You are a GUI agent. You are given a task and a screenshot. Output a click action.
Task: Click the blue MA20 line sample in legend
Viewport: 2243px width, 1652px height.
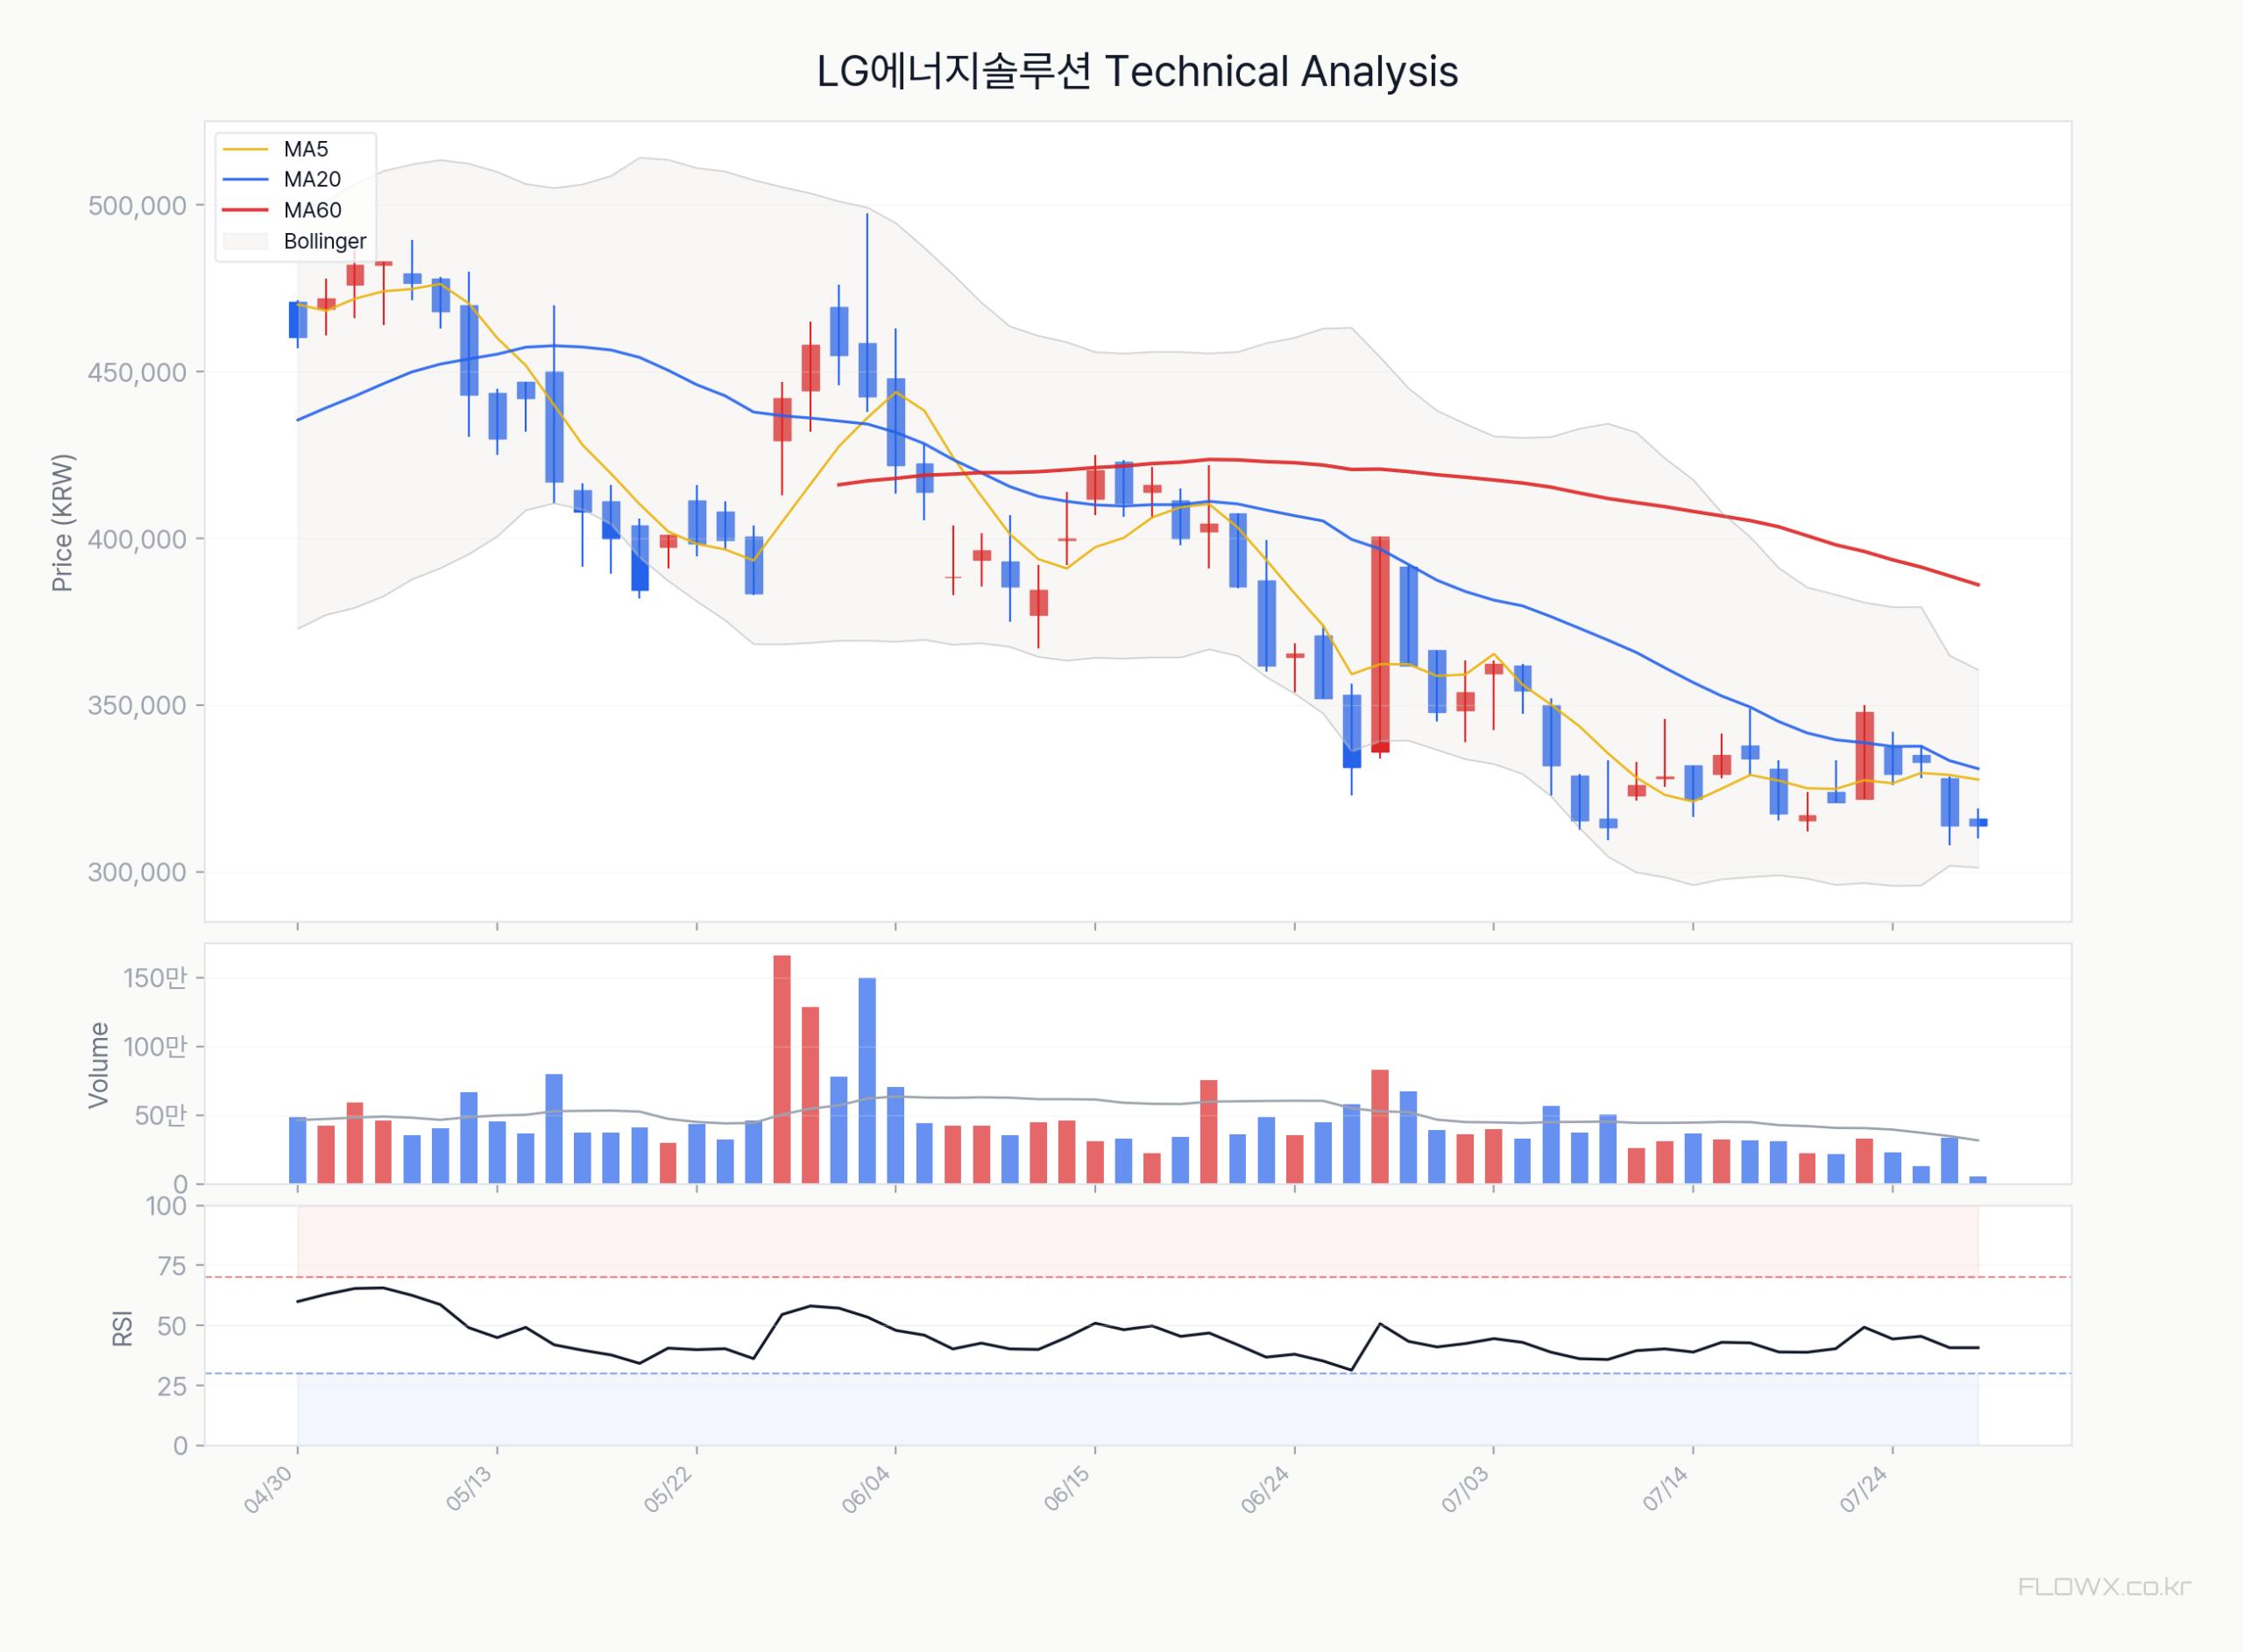coord(245,180)
